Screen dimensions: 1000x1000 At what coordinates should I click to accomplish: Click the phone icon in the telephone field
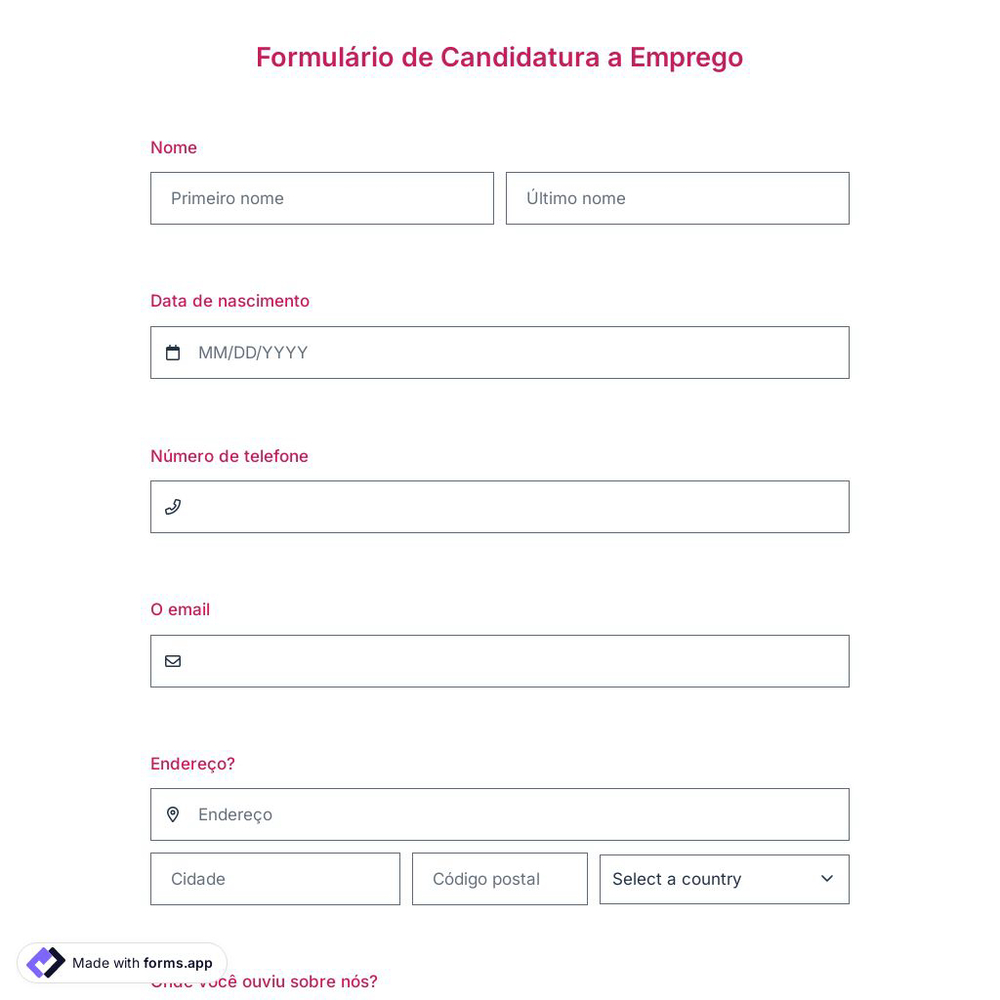coord(173,507)
